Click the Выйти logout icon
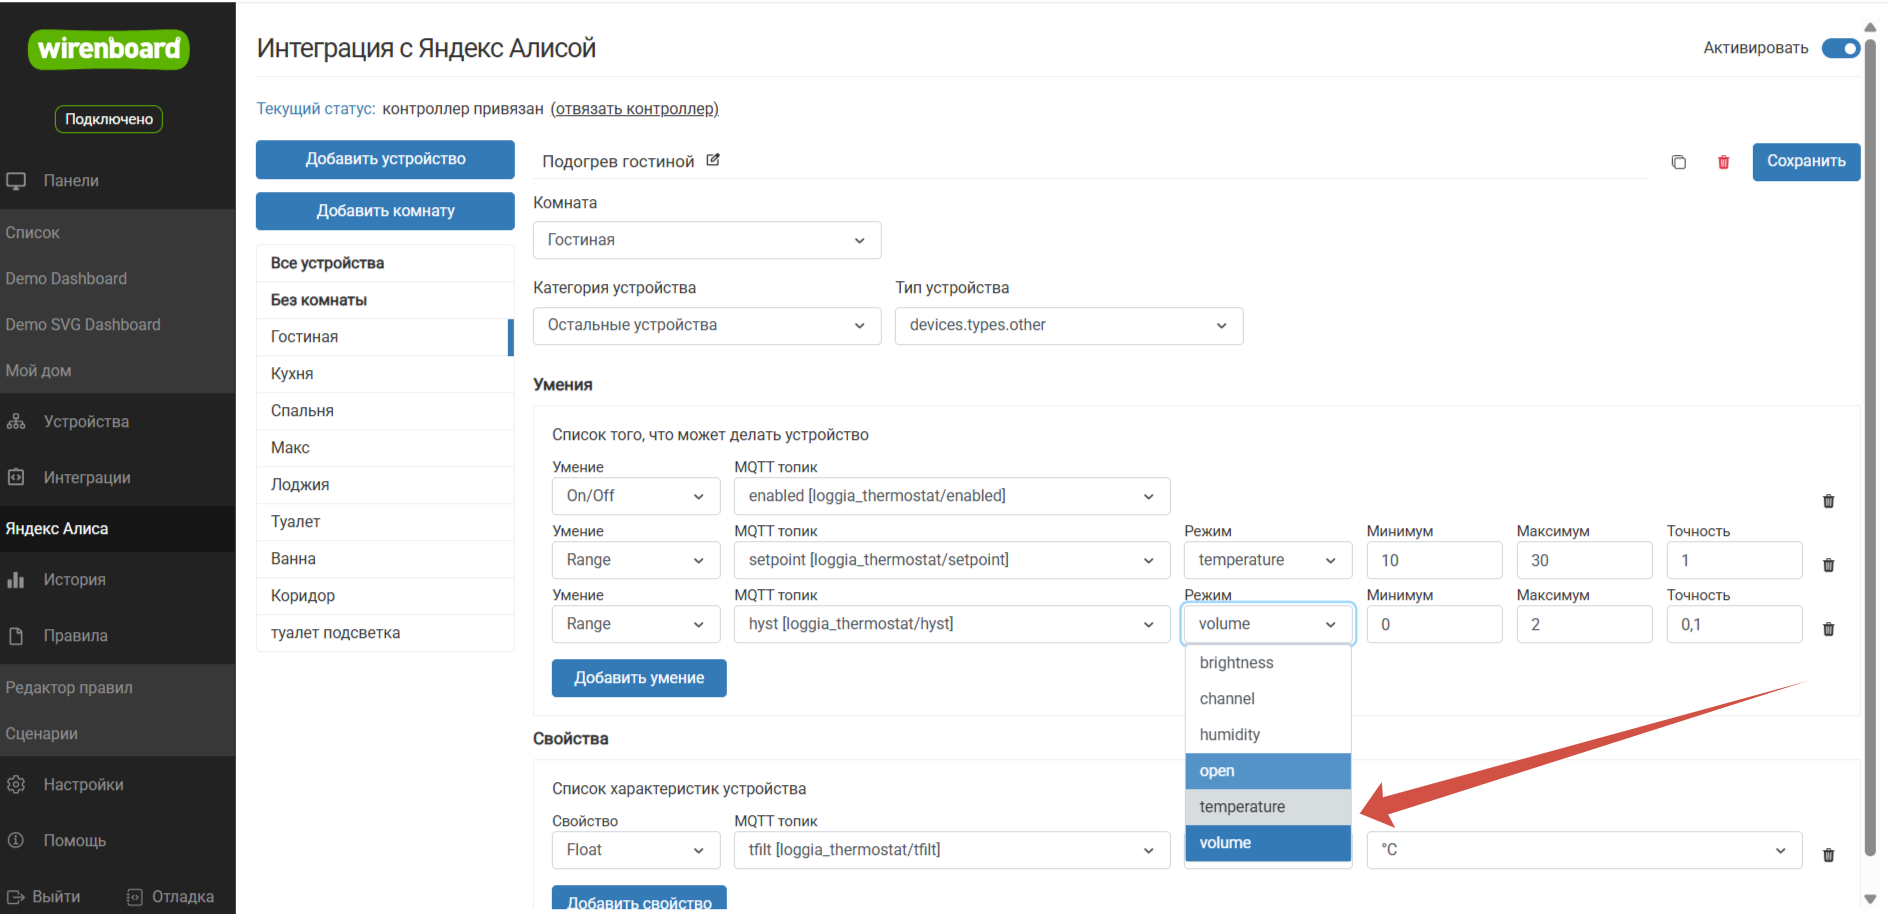The height and width of the screenshot is (914, 1888). click(16, 897)
